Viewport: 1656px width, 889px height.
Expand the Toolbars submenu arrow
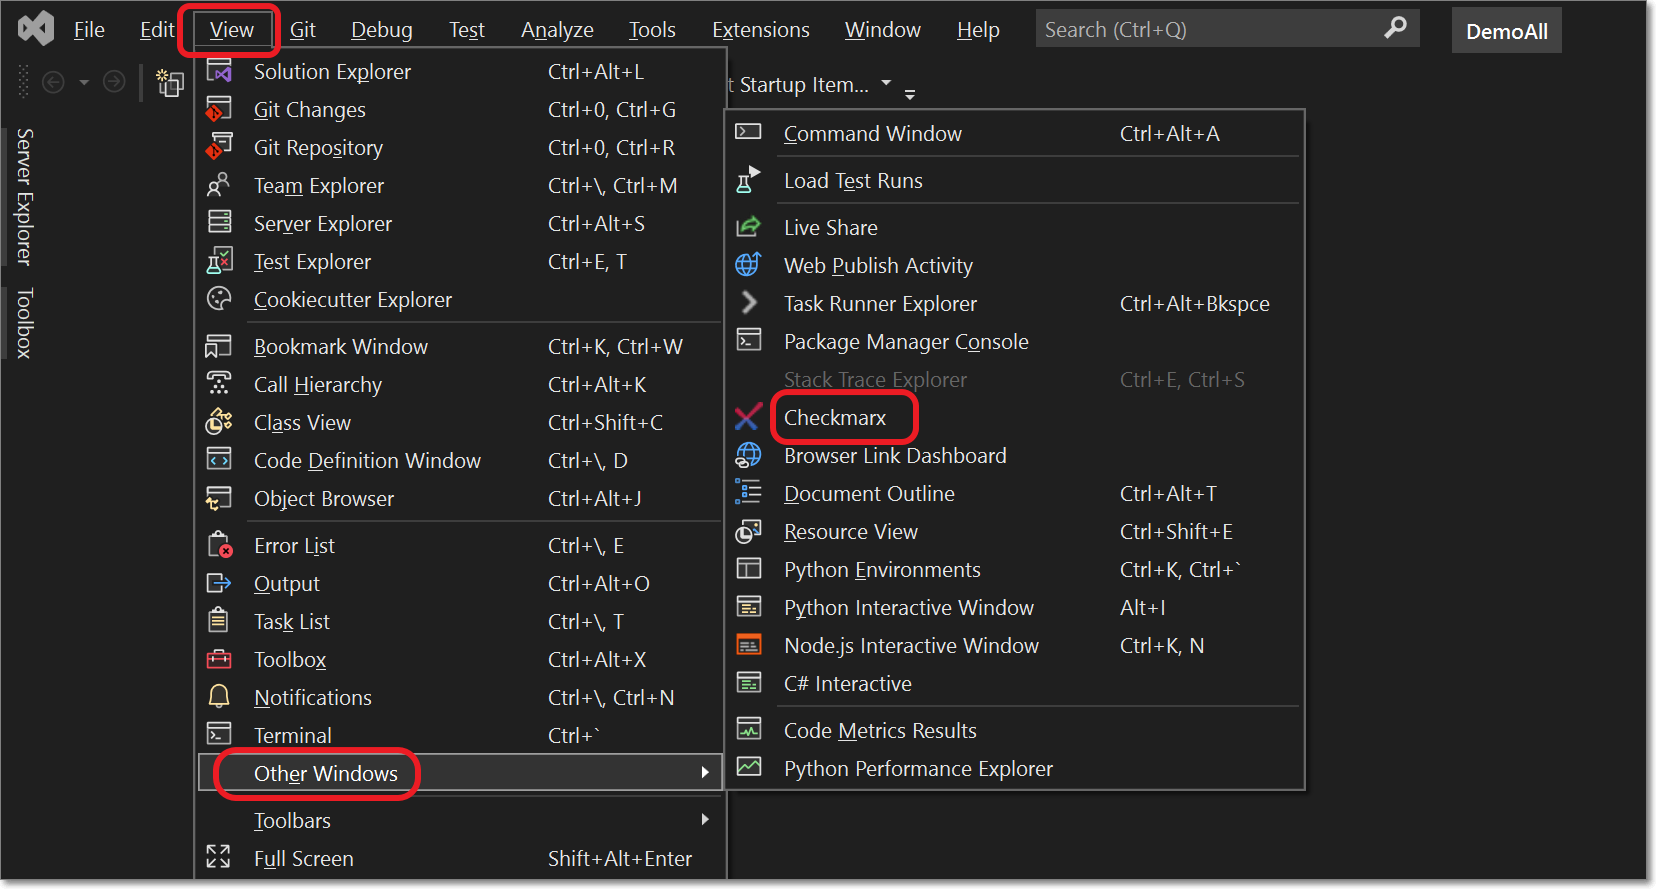705,819
